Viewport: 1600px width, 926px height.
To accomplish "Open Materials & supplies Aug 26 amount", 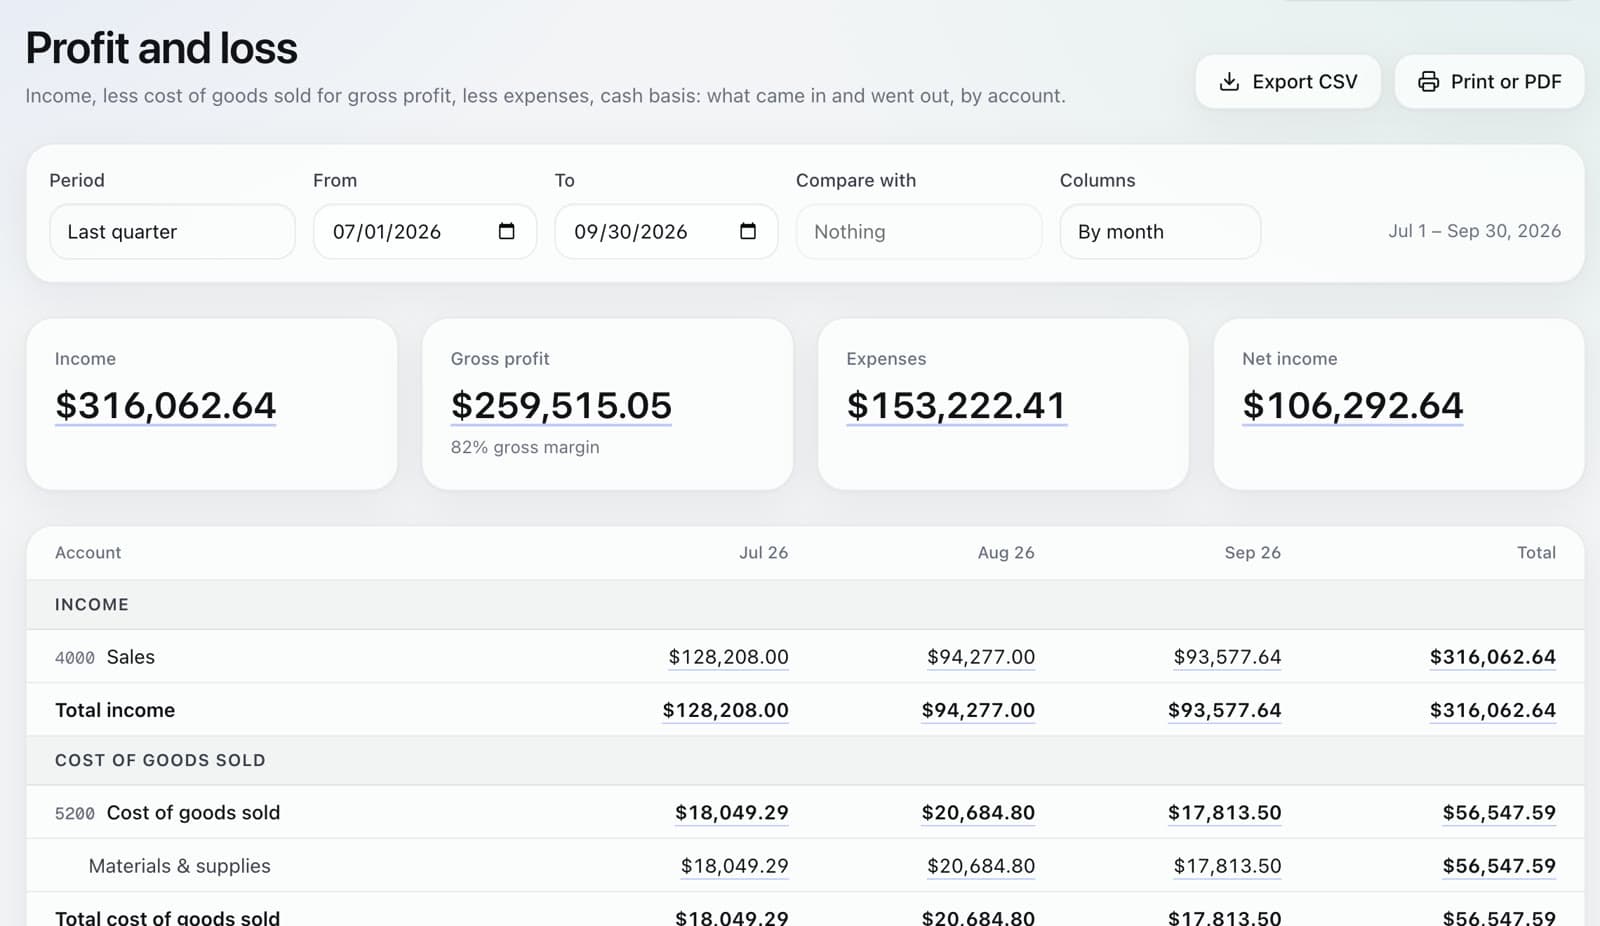I will pos(981,866).
